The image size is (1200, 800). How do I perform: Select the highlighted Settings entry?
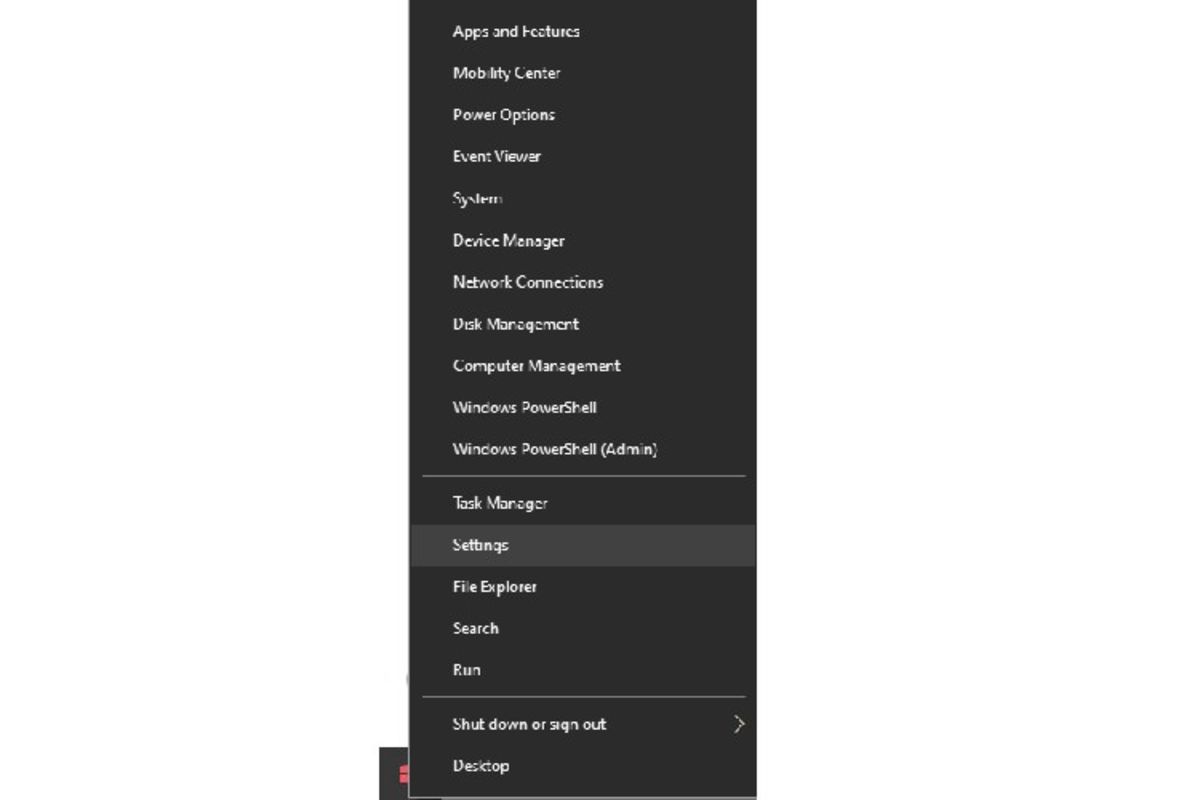click(x=583, y=545)
